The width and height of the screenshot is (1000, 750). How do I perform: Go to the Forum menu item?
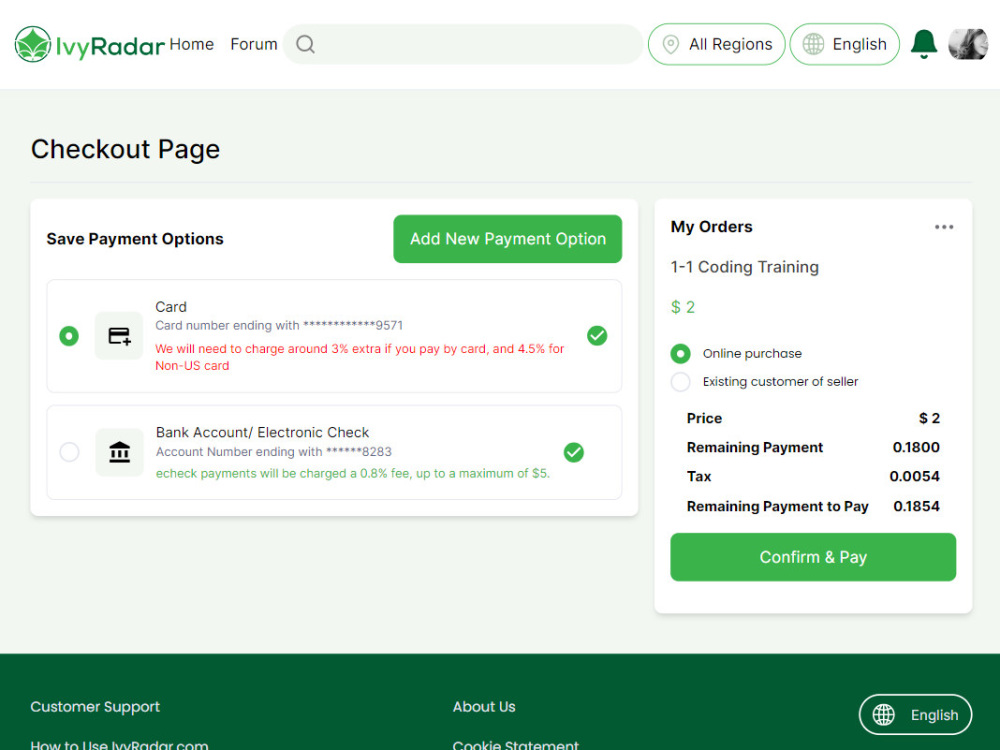click(x=254, y=44)
